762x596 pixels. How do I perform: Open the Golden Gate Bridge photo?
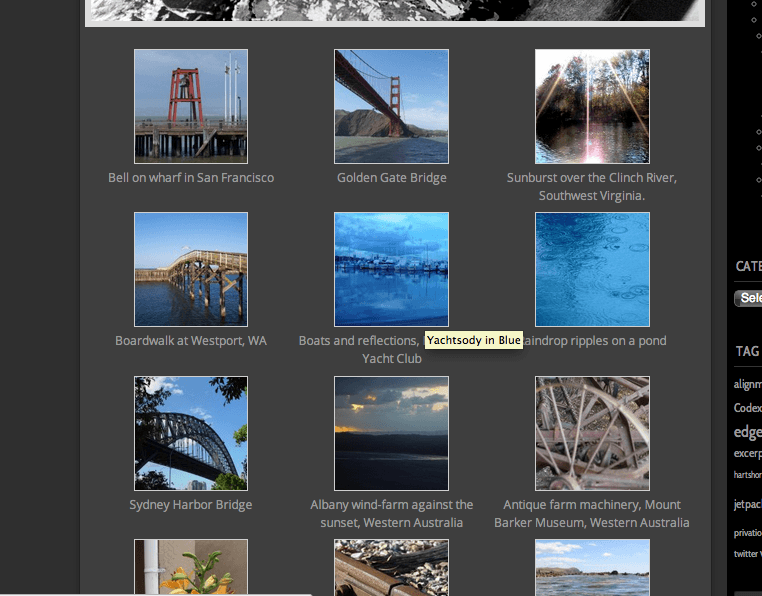(391, 106)
